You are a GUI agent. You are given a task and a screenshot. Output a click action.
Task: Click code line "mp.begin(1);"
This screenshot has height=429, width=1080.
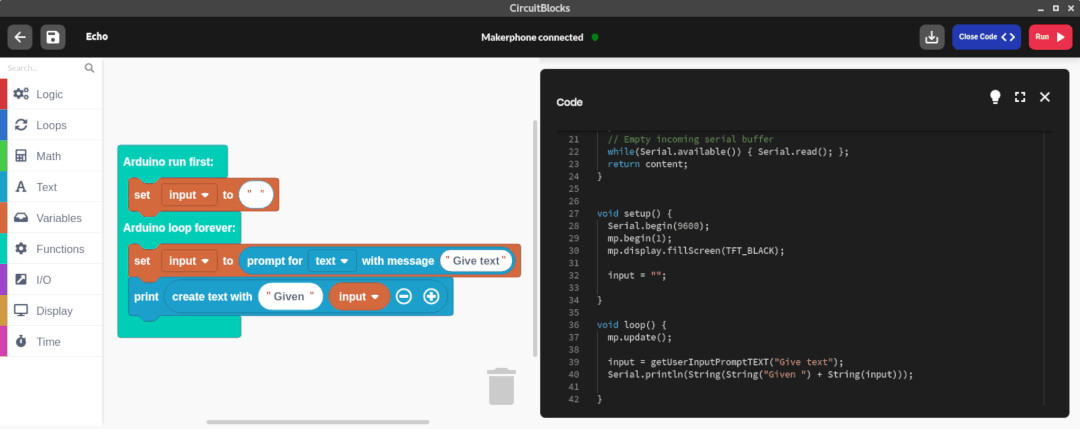coord(639,238)
